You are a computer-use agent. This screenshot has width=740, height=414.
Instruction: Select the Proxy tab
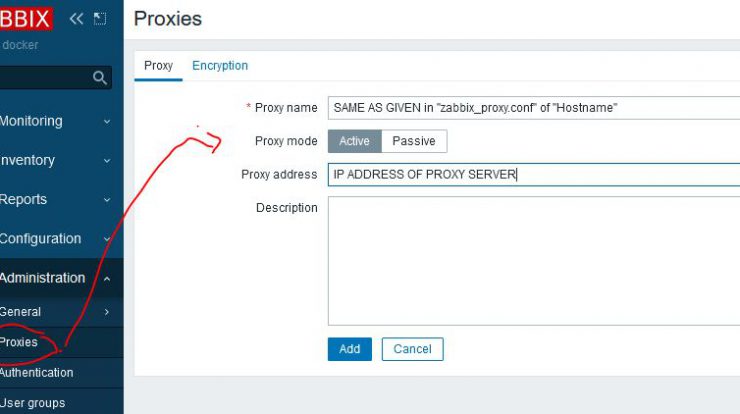point(158,66)
